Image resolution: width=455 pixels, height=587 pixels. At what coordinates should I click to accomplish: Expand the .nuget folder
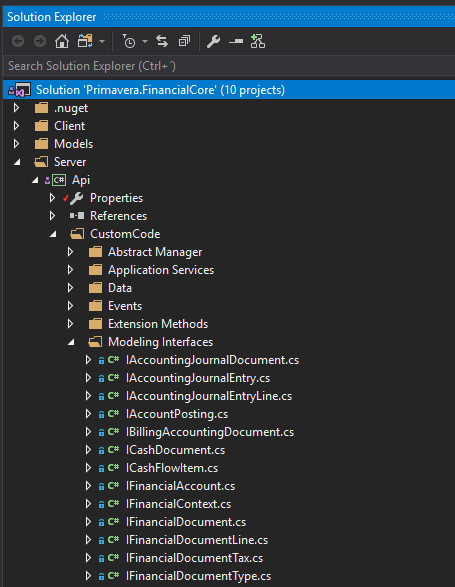click(16, 108)
